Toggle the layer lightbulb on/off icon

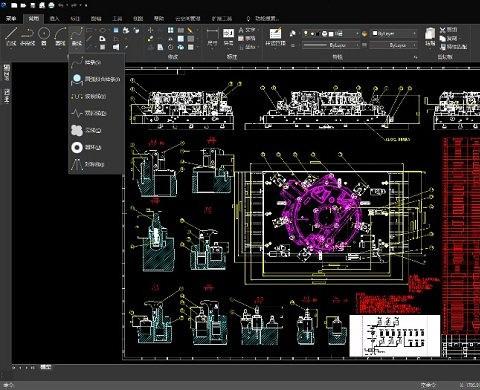pyautogui.click(x=306, y=34)
